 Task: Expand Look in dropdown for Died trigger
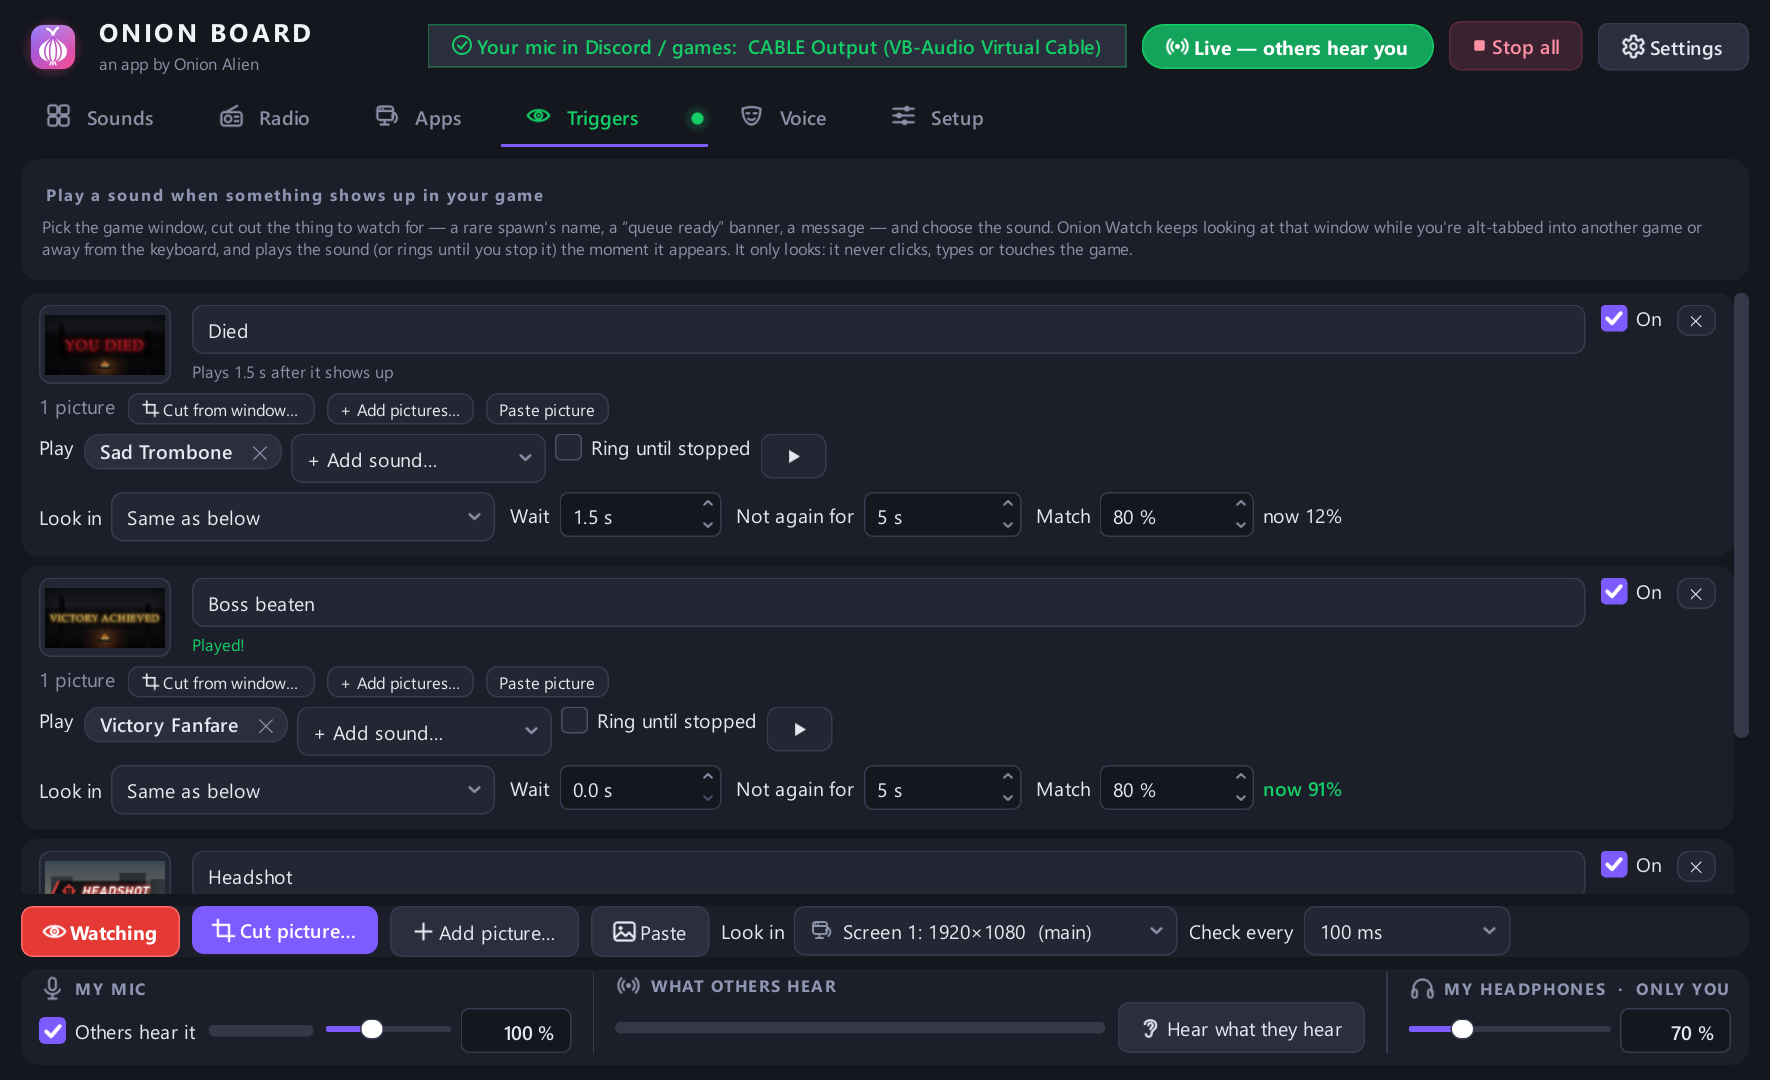(303, 518)
